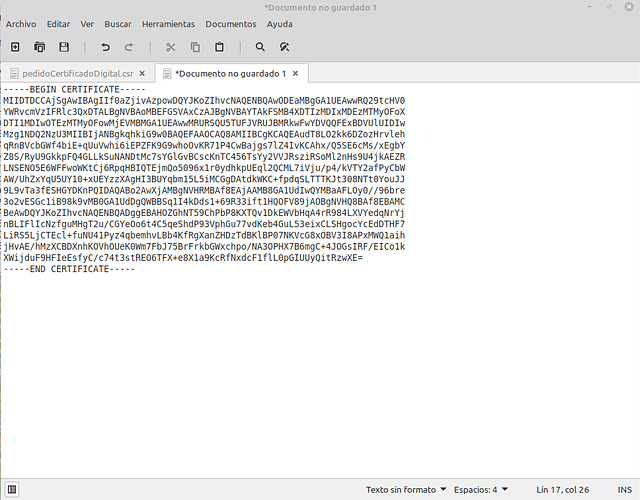Cut selection with scissors icon
Image resolution: width=640 pixels, height=500 pixels.
tap(171, 47)
